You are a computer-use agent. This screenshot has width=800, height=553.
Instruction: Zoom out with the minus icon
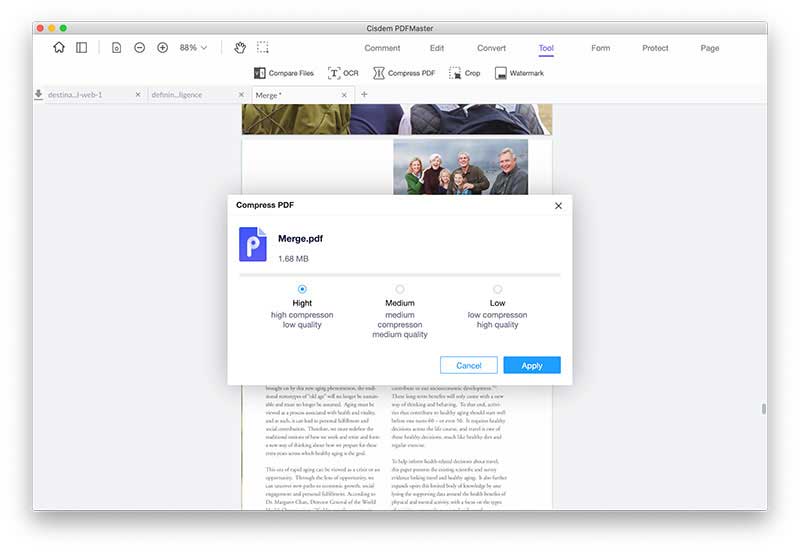pos(139,47)
